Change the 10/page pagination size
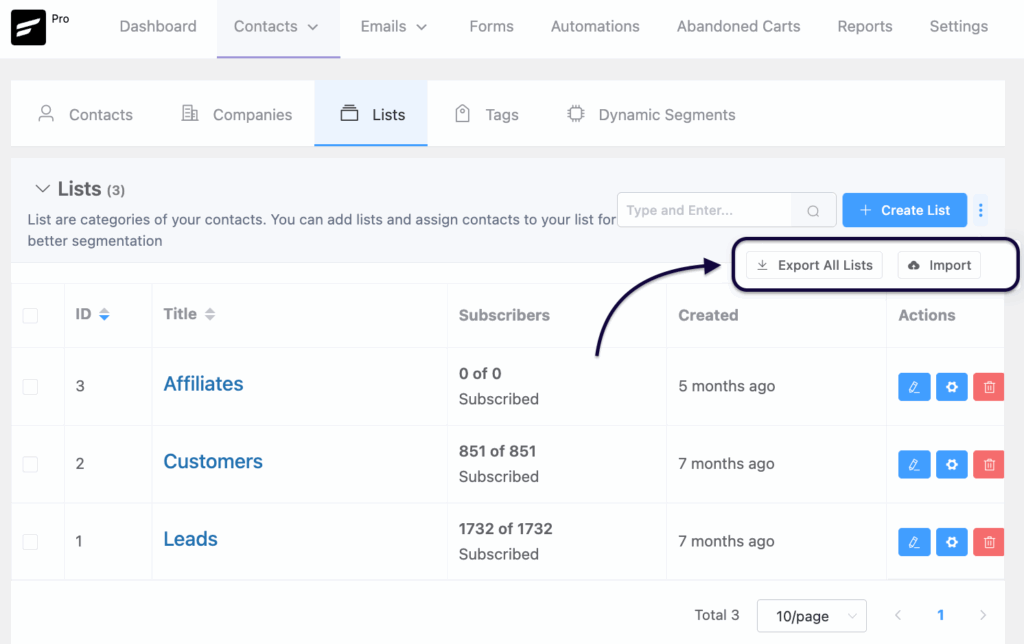1024x644 pixels. coord(811,615)
